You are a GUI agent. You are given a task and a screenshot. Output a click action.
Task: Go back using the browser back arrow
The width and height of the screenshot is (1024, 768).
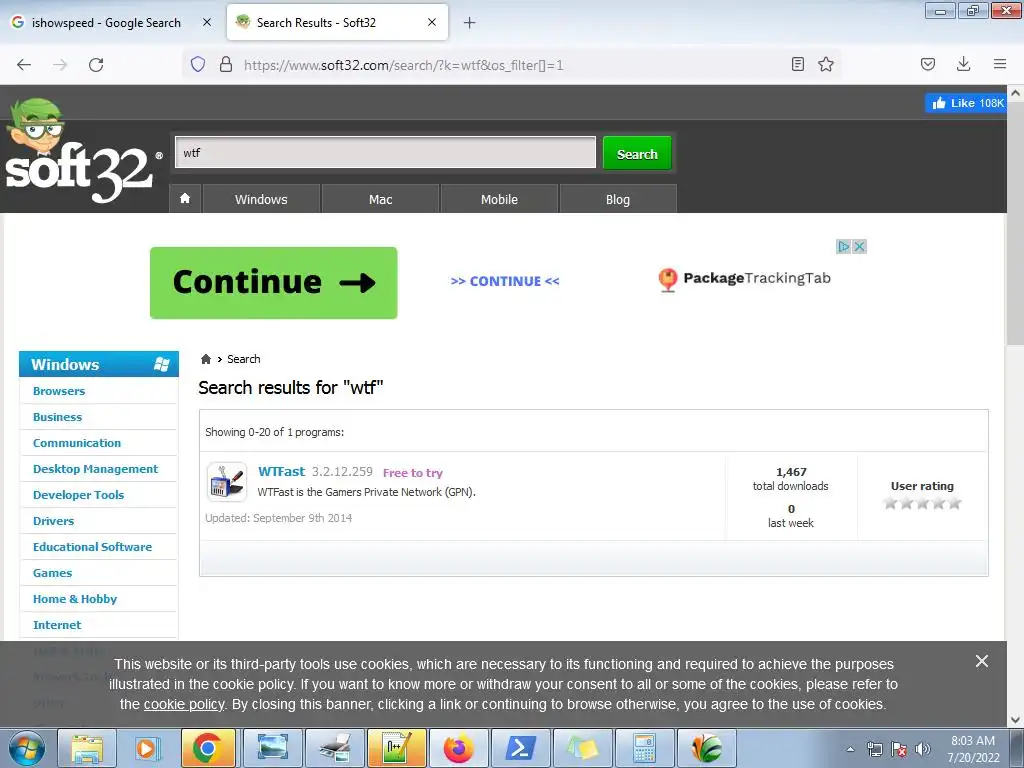[24, 65]
